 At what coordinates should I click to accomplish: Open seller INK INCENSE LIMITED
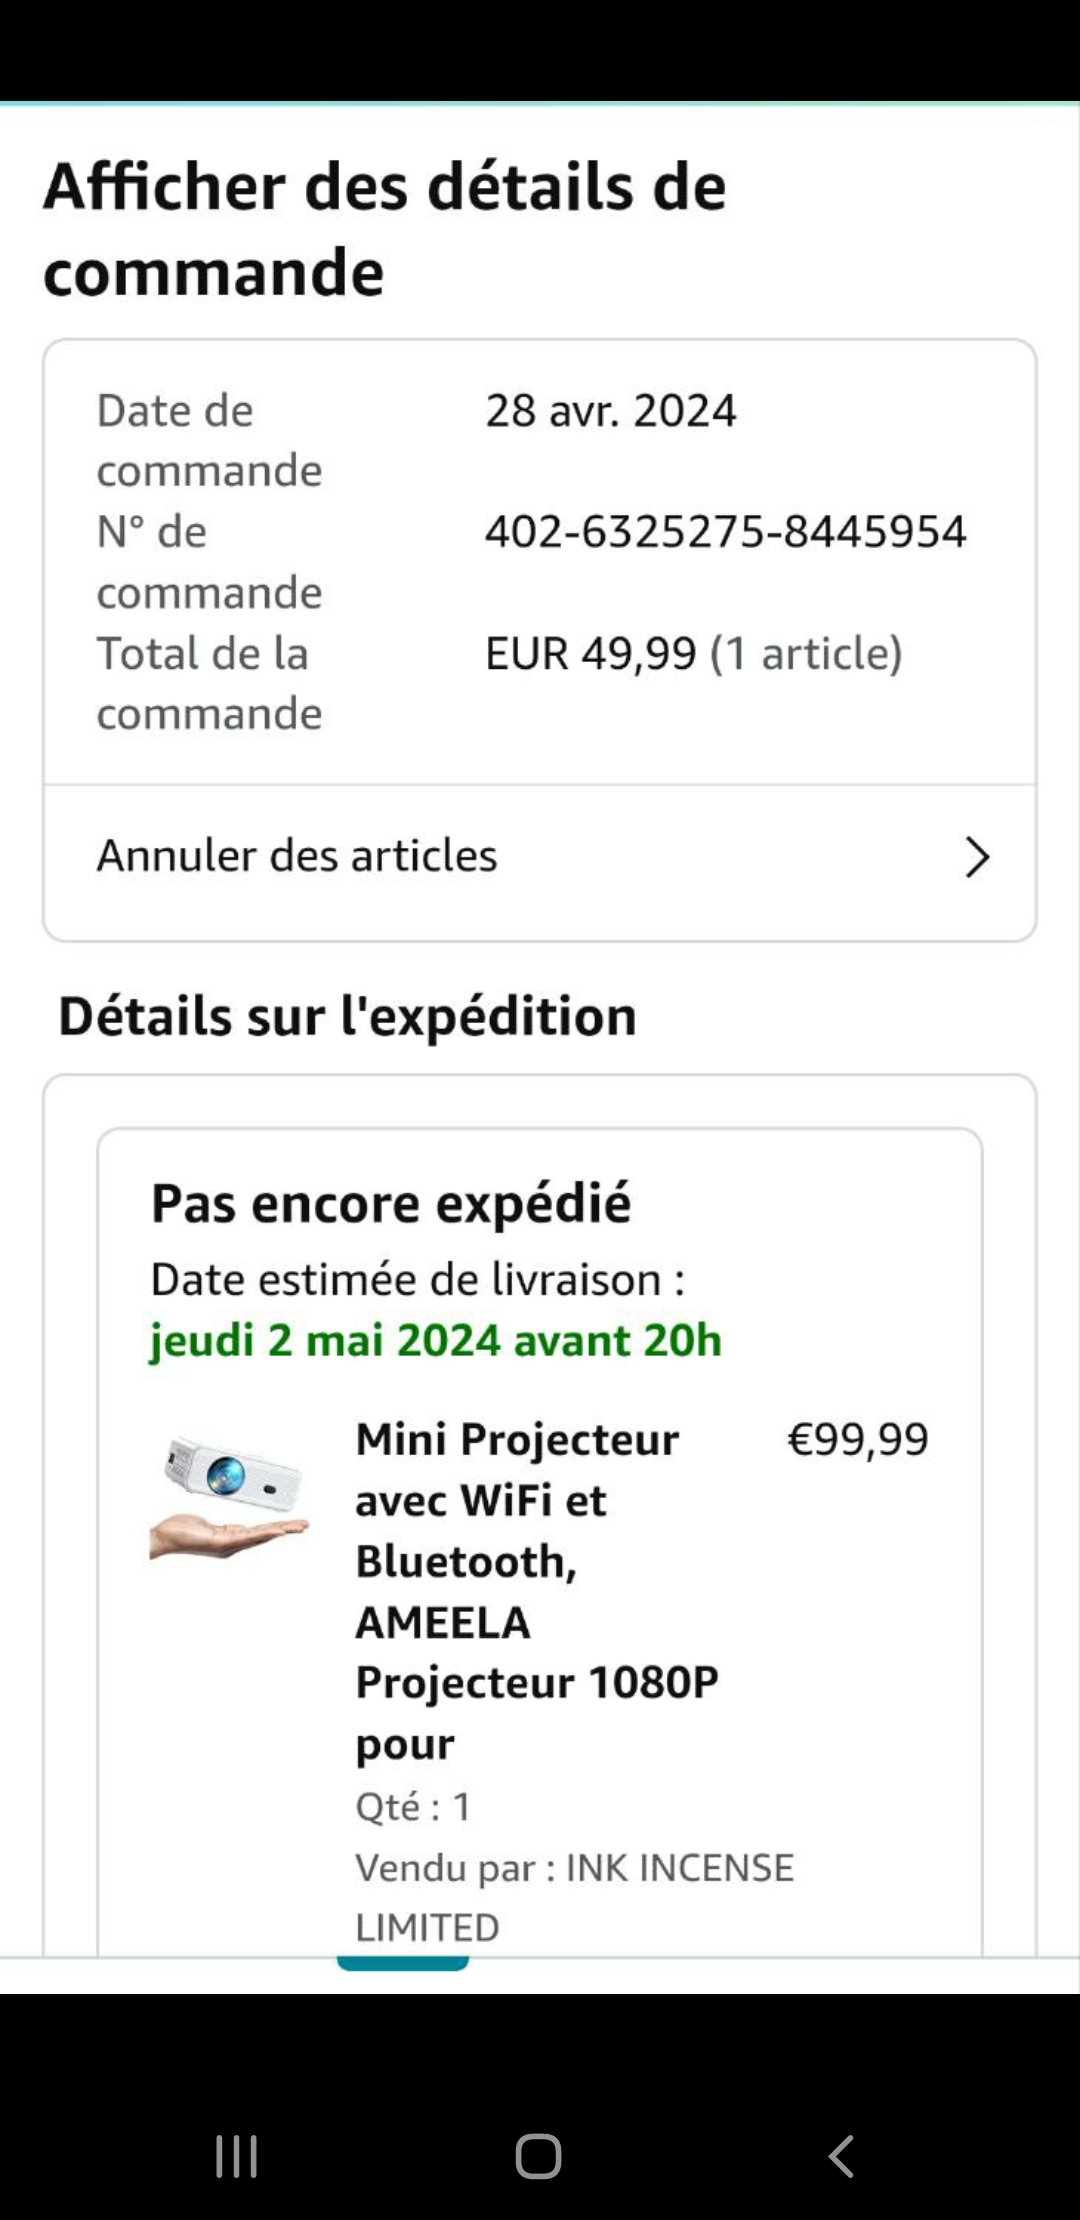[x=574, y=1896]
